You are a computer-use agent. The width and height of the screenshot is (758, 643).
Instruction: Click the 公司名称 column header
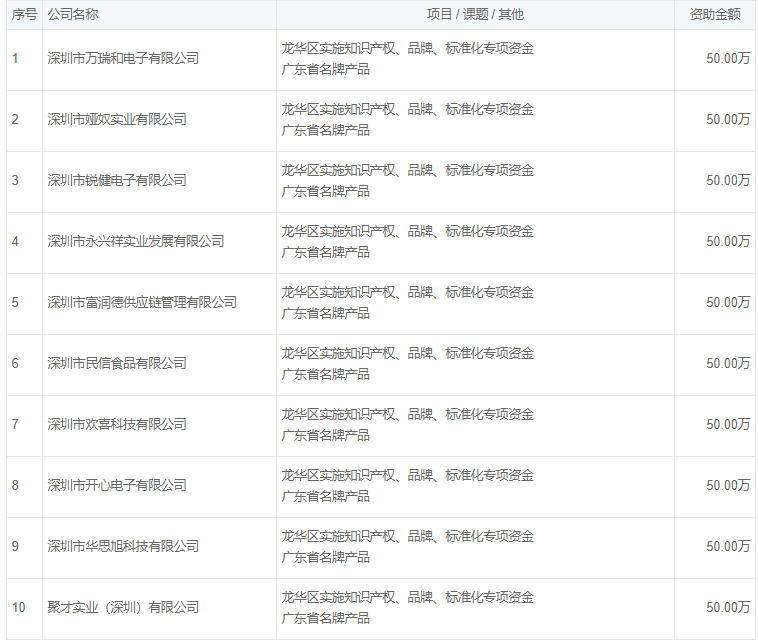(x=73, y=15)
